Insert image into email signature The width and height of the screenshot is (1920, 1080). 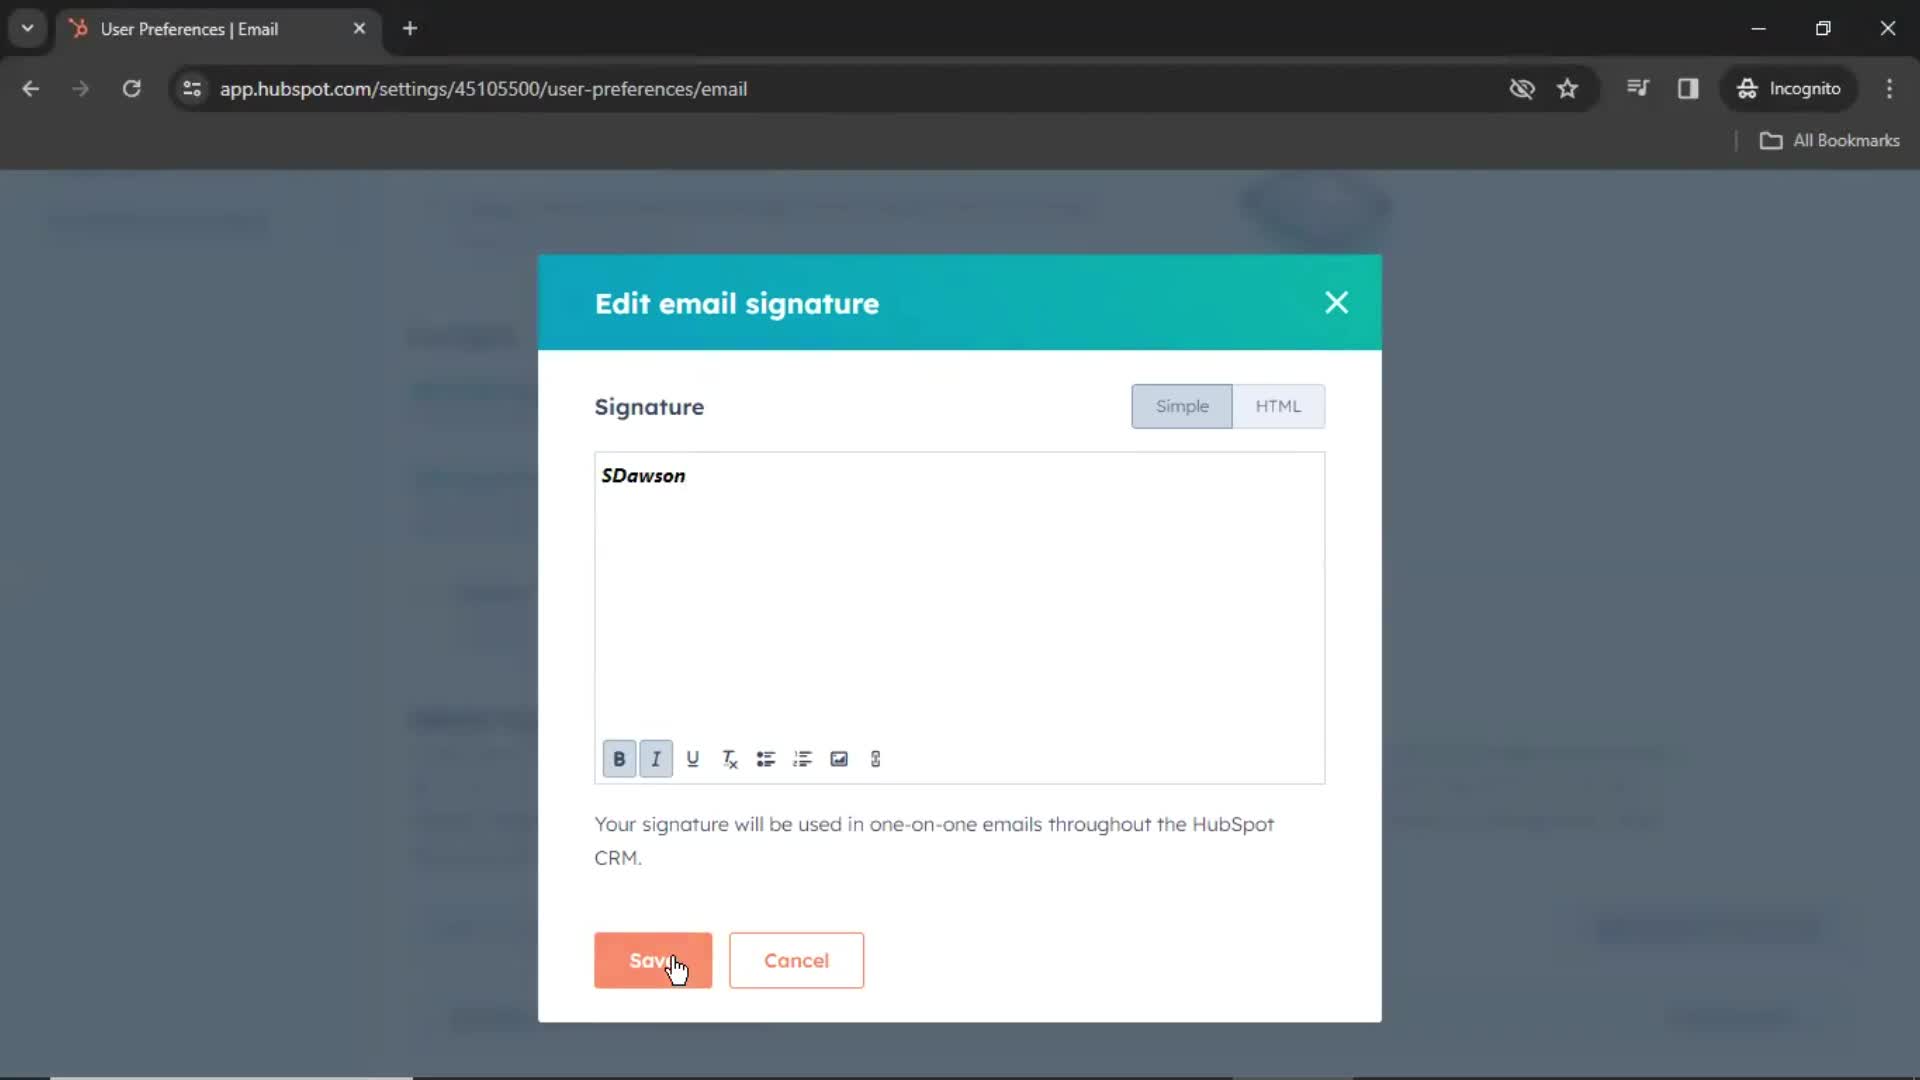tap(839, 758)
